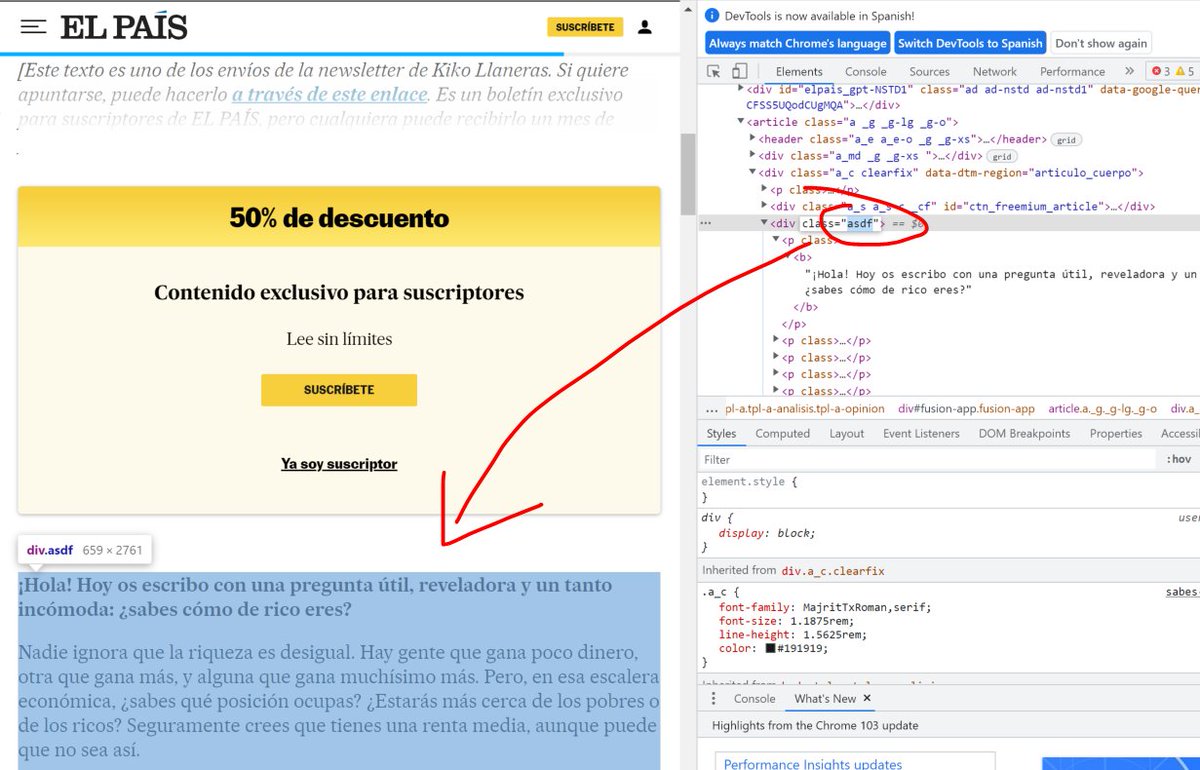Activate the inspect element picker tool
1200x770 pixels.
[x=714, y=71]
